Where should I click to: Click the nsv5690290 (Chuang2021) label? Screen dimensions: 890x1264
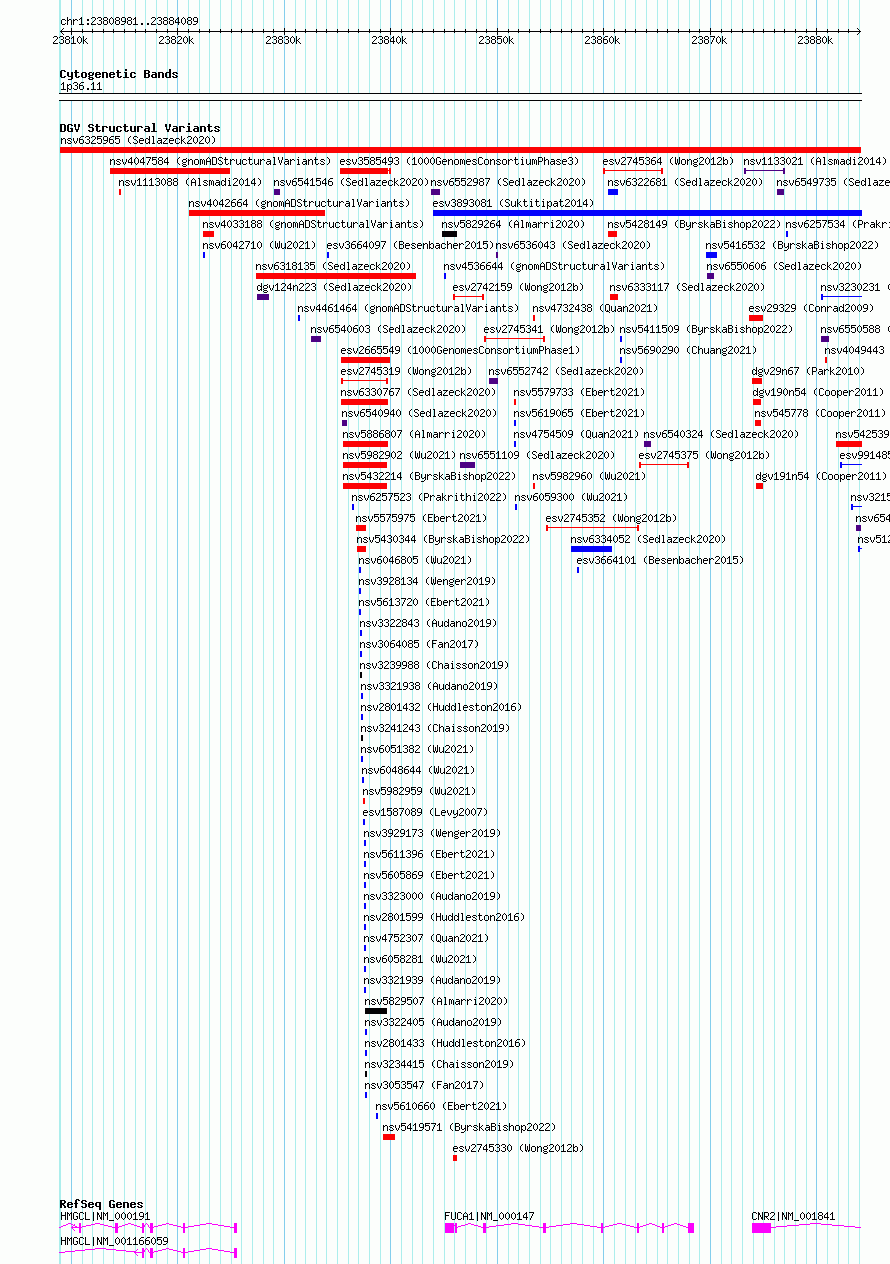tap(689, 350)
